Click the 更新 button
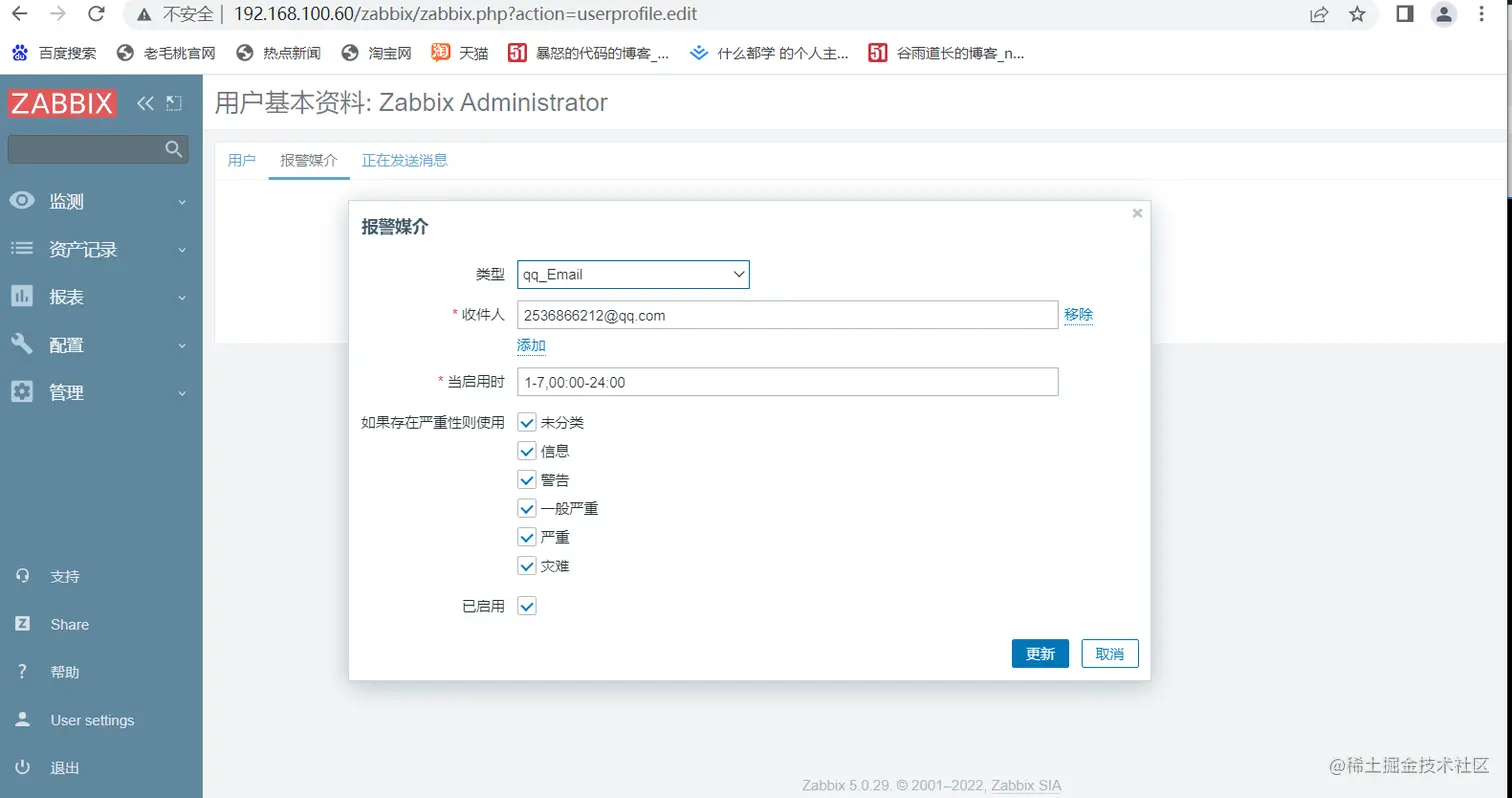 pyautogui.click(x=1040, y=654)
